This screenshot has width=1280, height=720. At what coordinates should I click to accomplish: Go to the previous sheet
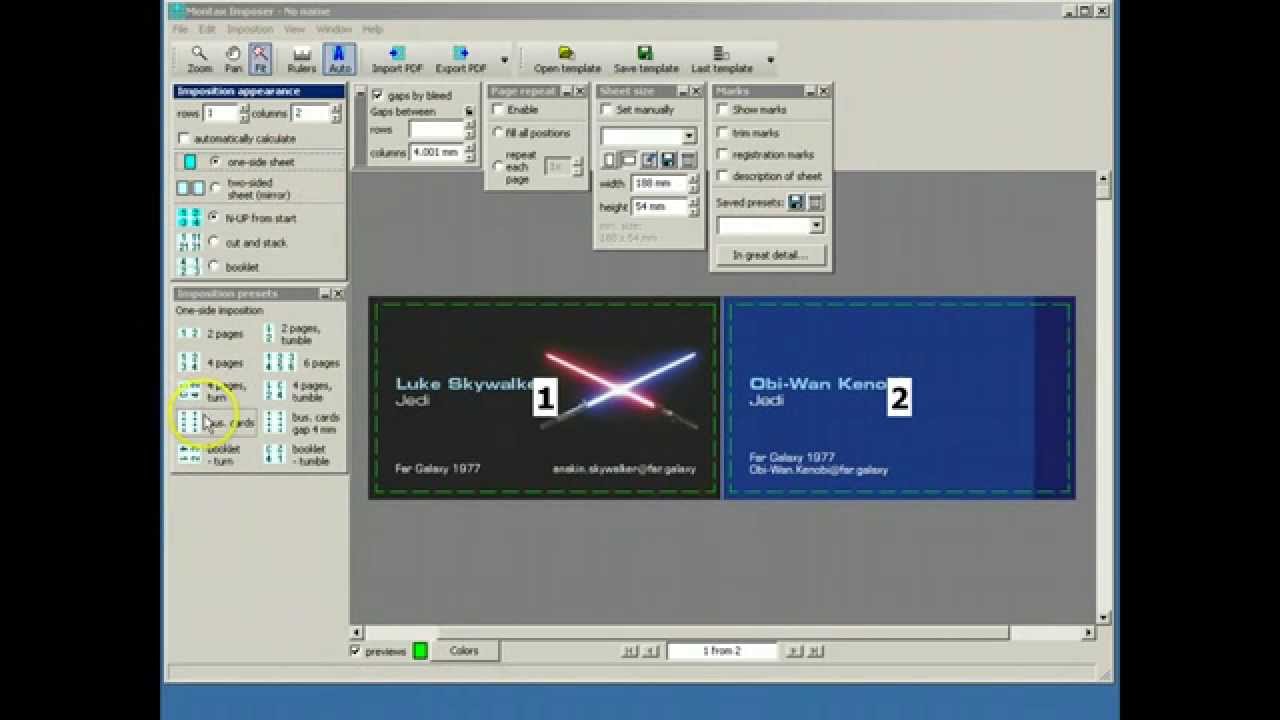tap(650, 651)
